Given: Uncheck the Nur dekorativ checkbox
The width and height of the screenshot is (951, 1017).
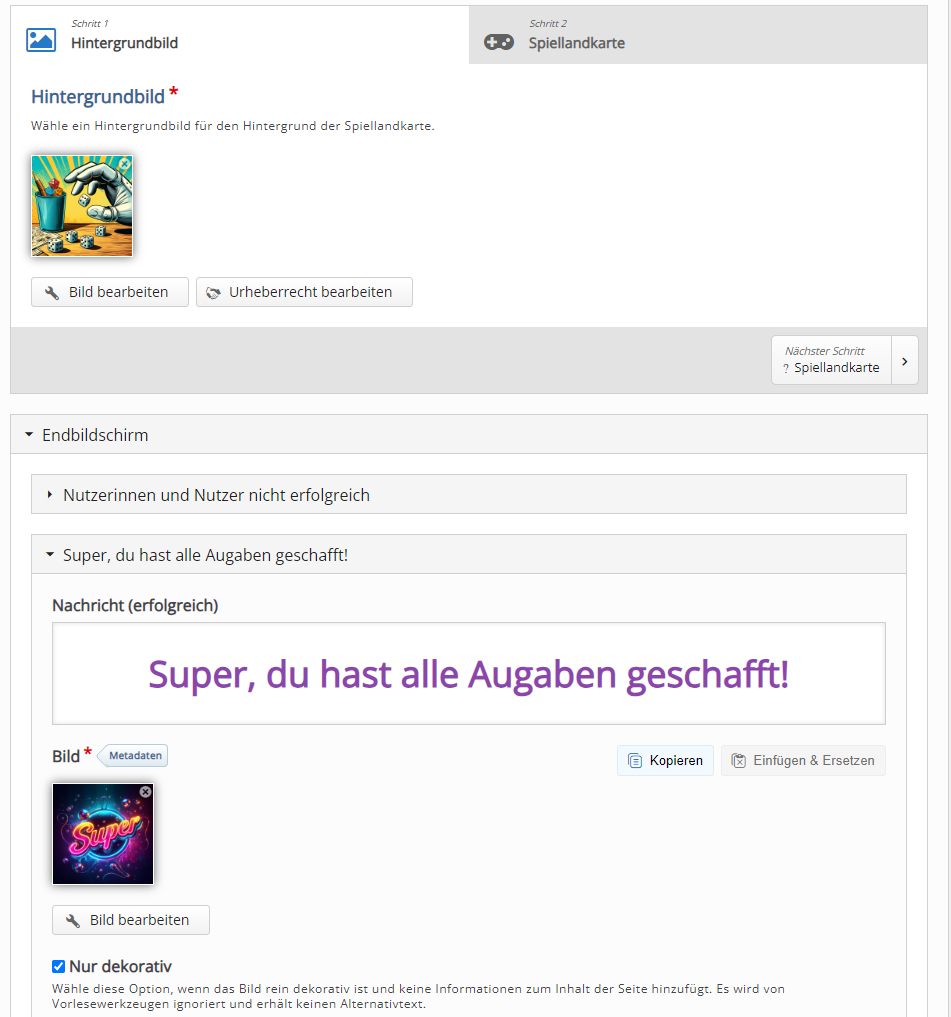Looking at the screenshot, I should pos(58,966).
